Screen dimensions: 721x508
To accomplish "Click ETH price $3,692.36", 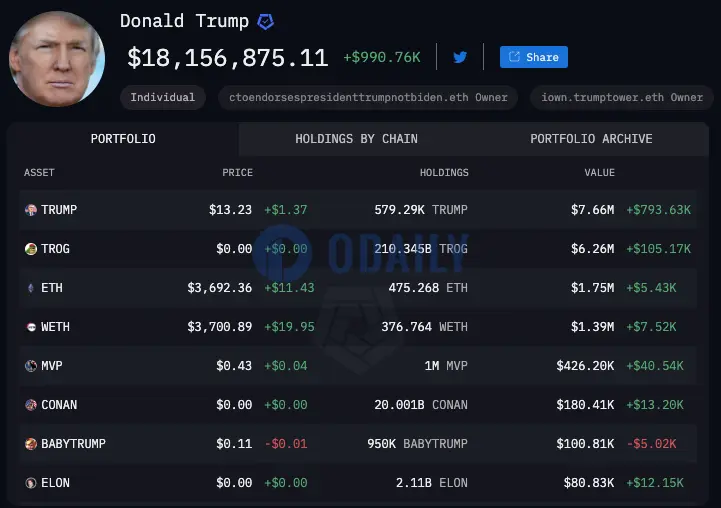I will (x=220, y=288).
